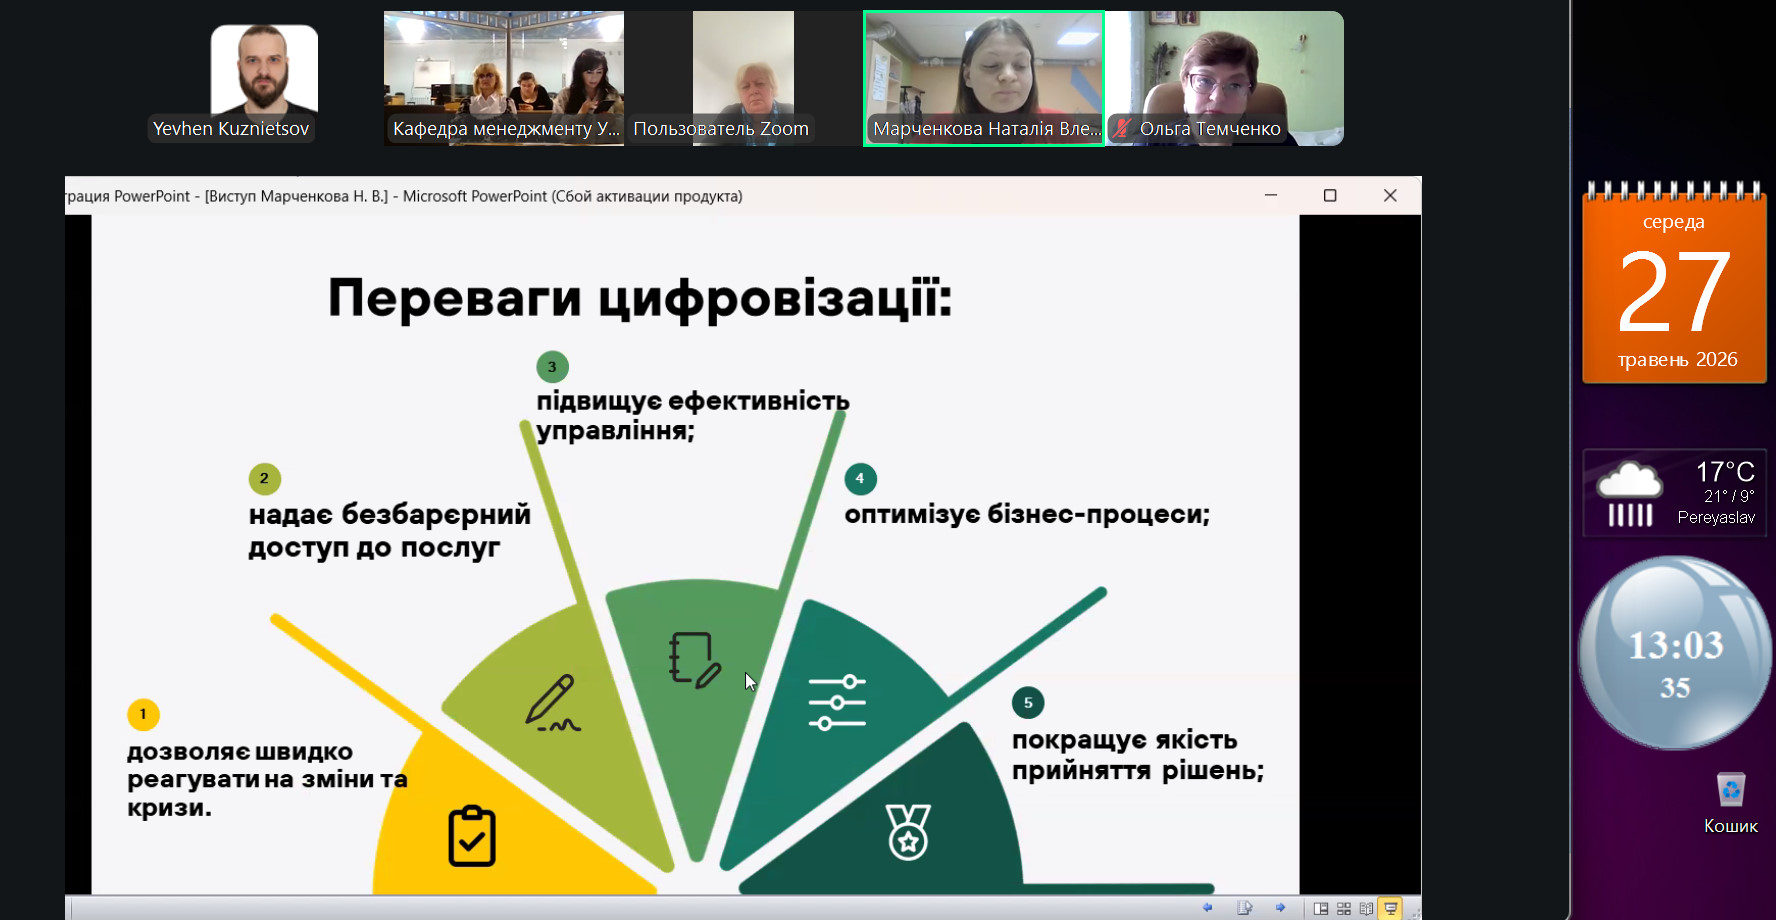1776x920 pixels.
Task: Click the PowerPoint window title bar text
Action: coord(405,196)
